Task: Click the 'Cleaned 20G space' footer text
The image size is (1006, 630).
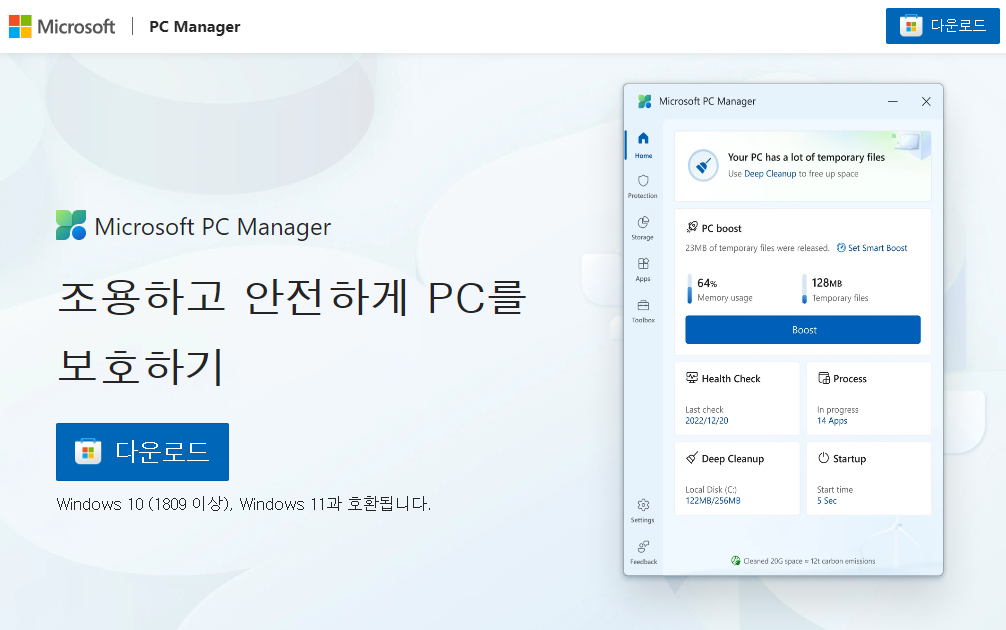Action: click(809, 561)
